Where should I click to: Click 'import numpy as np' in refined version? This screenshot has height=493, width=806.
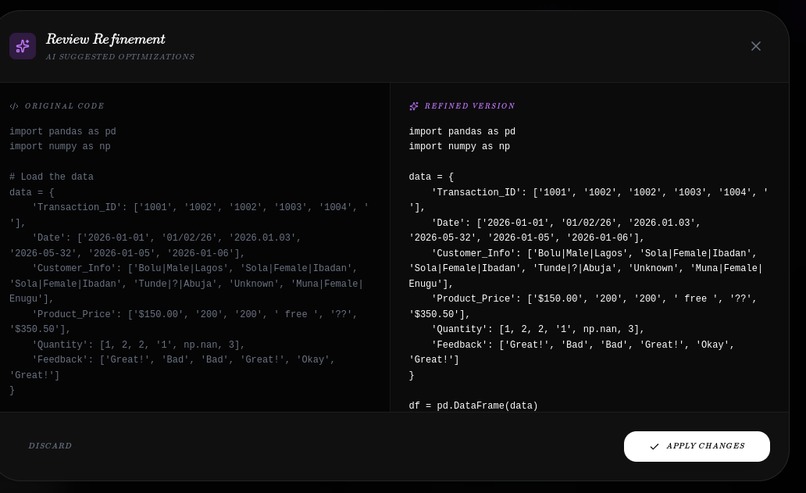[x=460, y=147]
